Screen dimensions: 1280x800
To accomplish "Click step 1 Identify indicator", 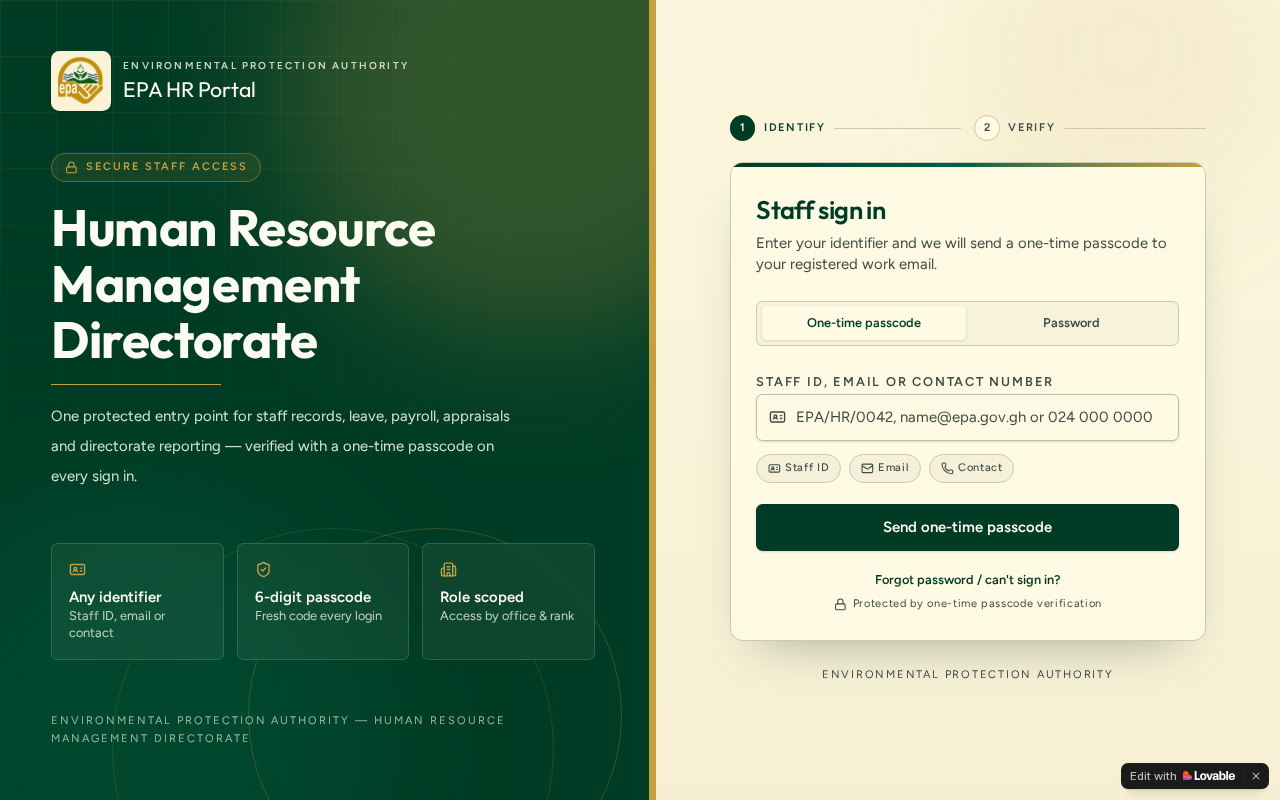I will click(778, 128).
